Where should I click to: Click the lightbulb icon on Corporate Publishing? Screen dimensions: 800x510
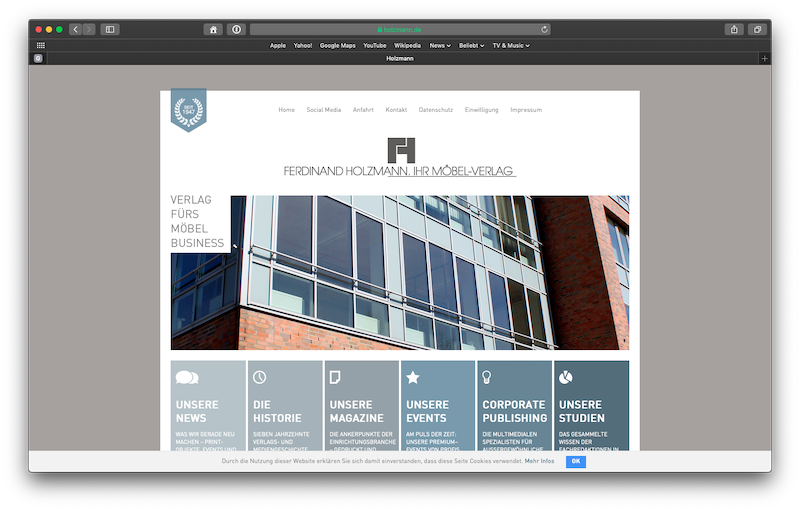[487, 377]
